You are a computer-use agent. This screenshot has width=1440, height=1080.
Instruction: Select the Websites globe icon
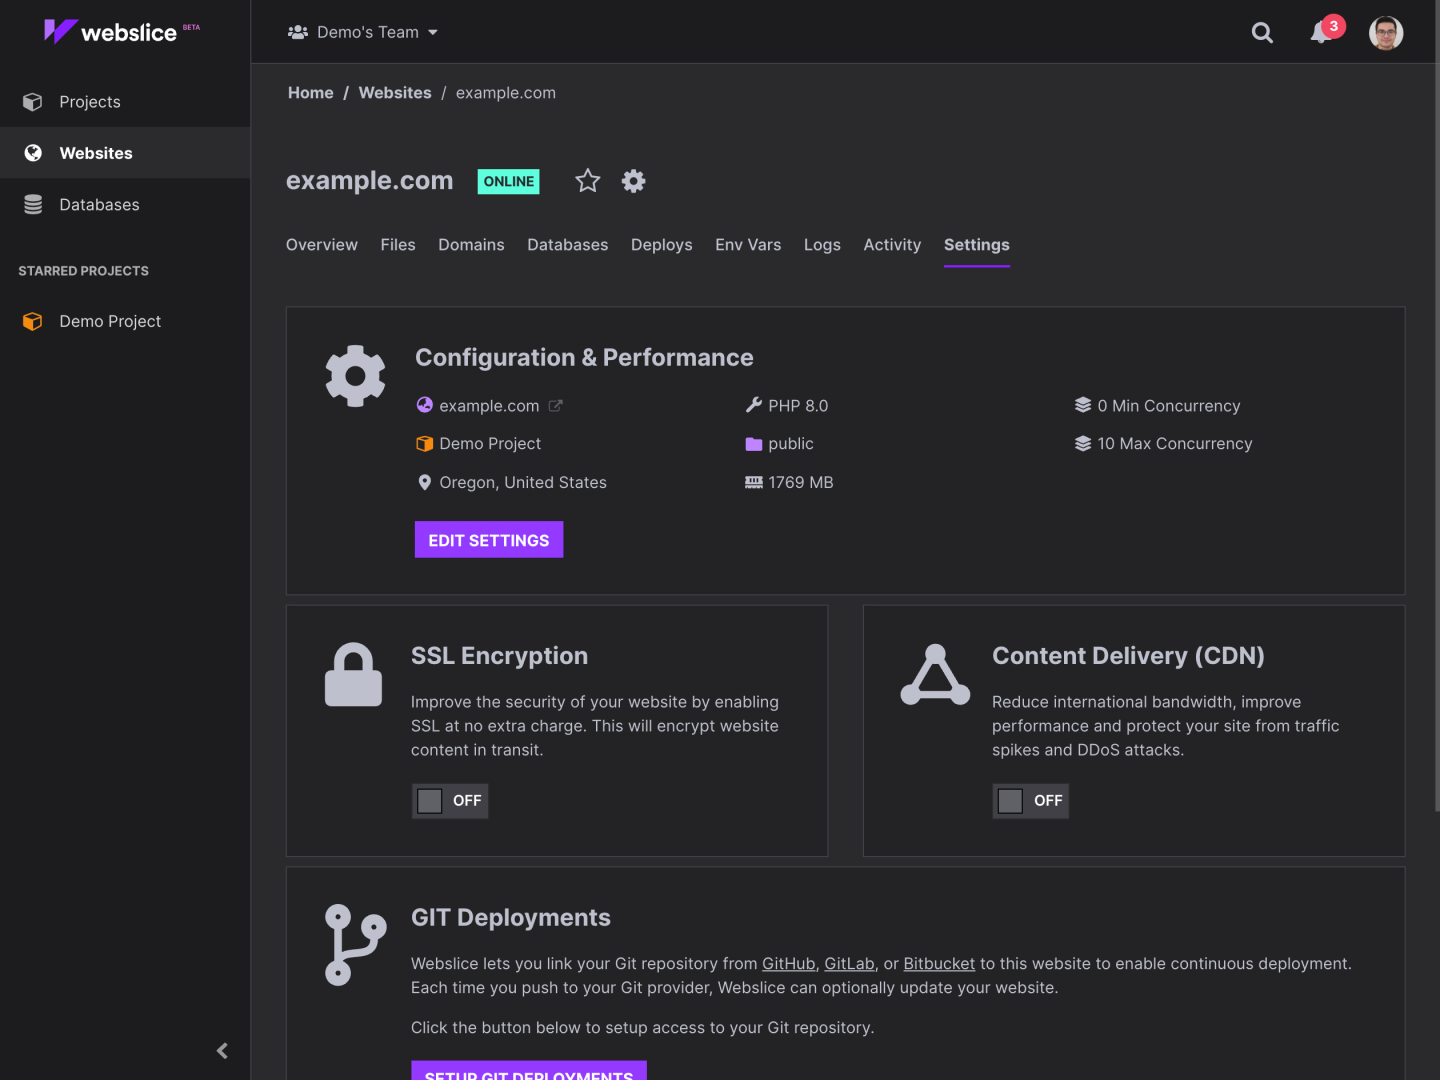(x=33, y=152)
